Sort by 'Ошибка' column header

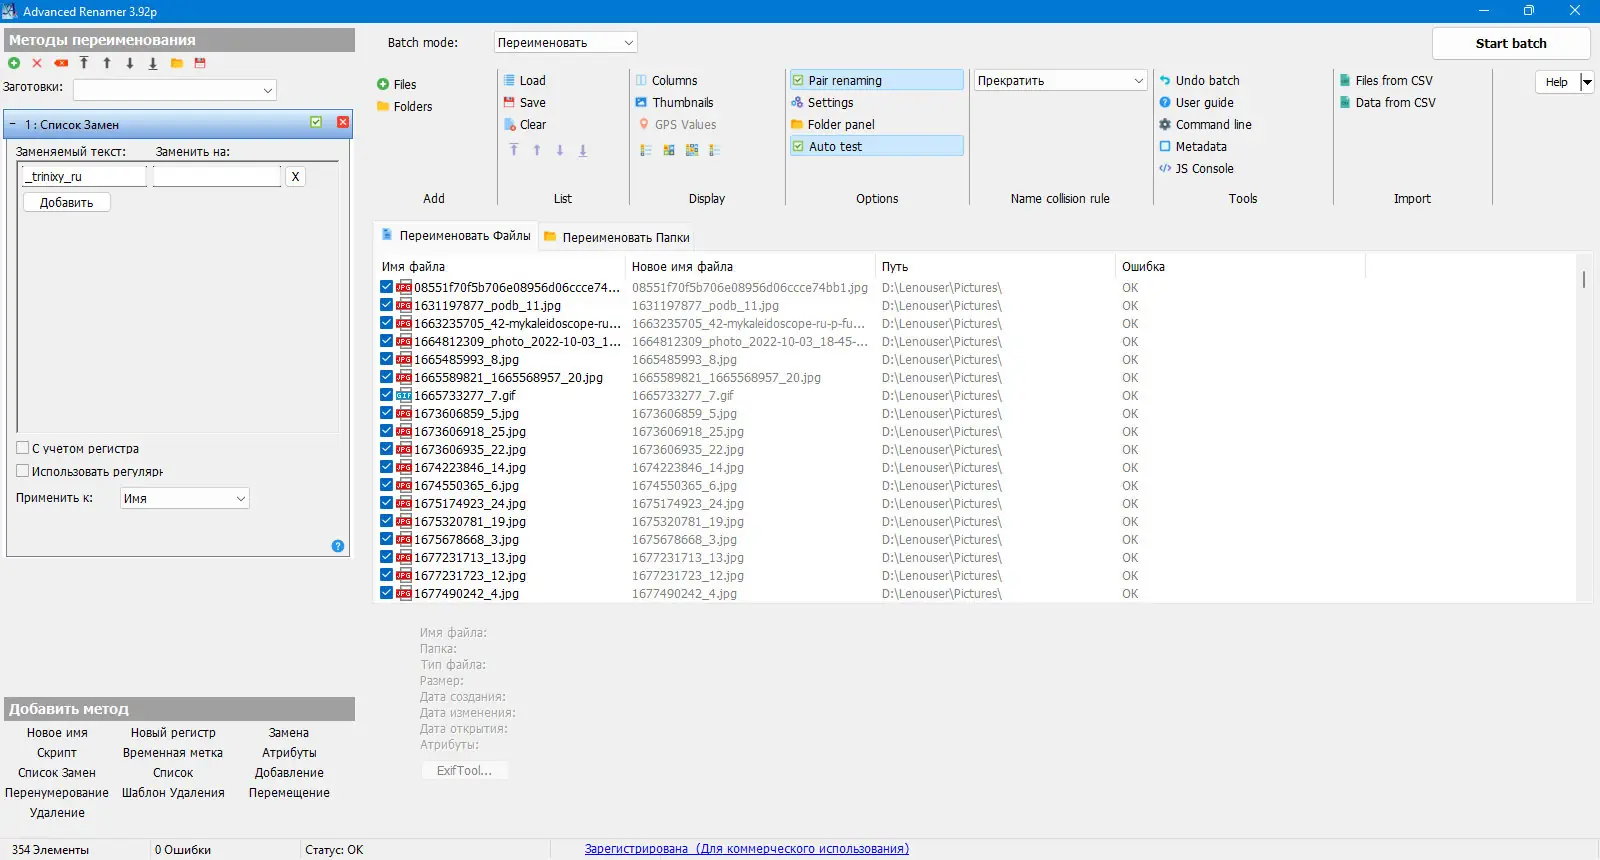(1240, 266)
